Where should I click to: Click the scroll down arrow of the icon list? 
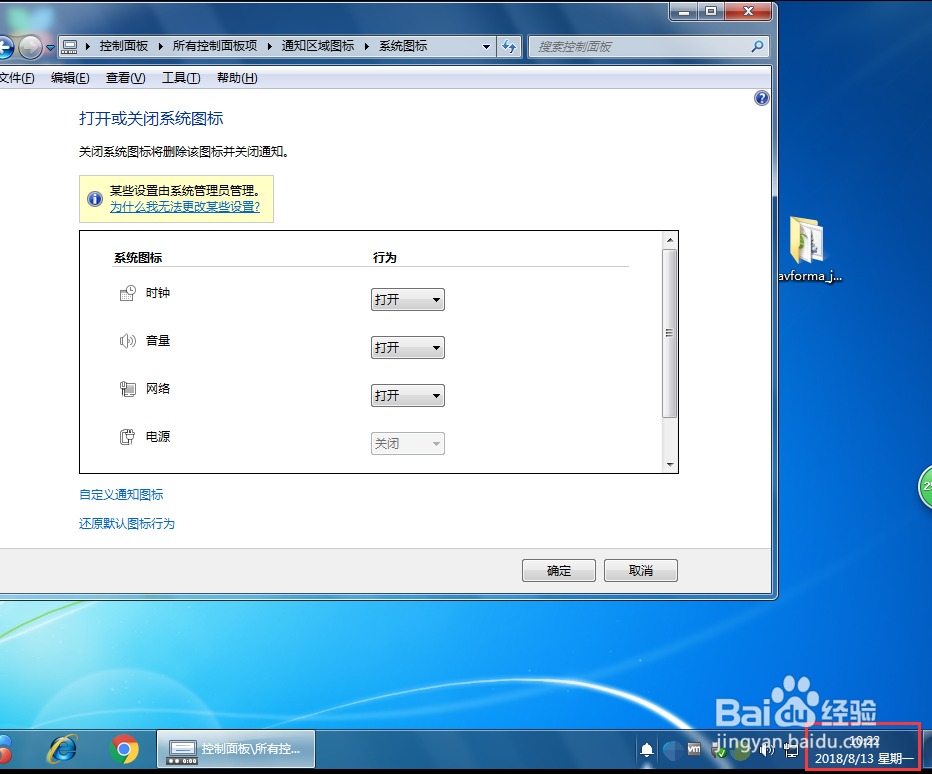(x=670, y=465)
